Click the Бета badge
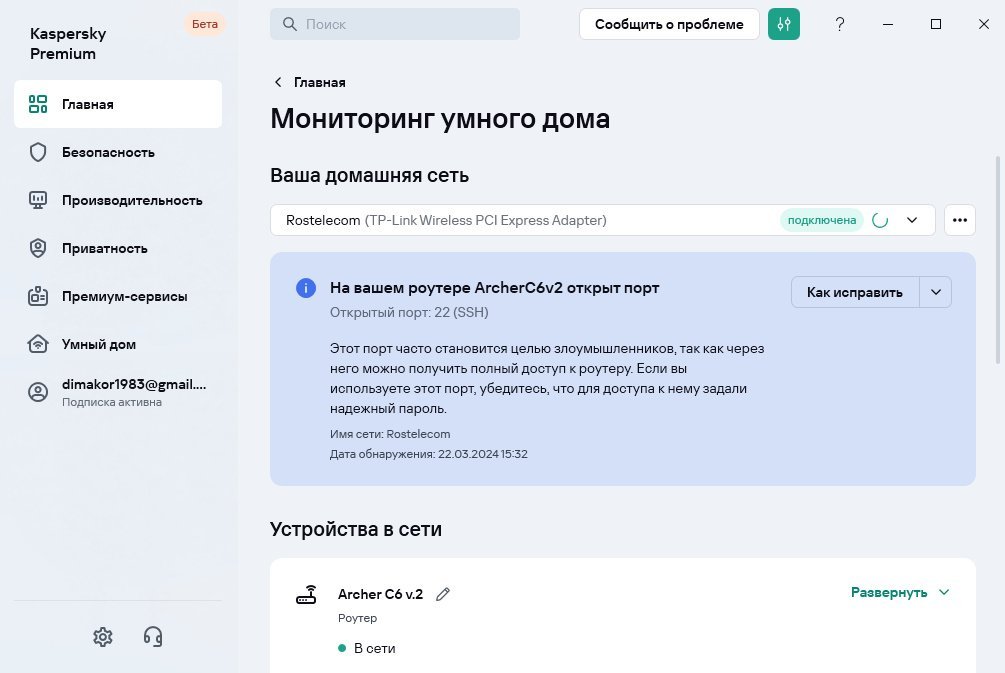This screenshot has width=1005, height=673. [x=205, y=24]
